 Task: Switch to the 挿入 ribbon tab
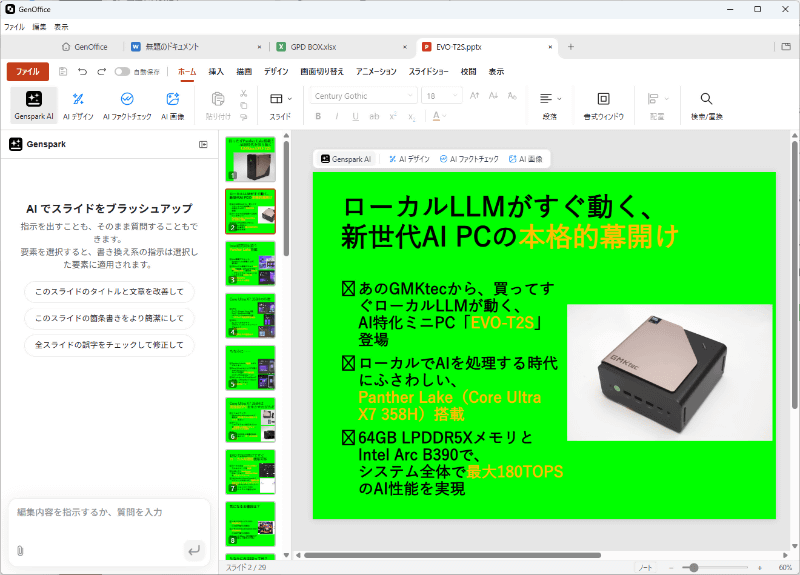(x=216, y=71)
